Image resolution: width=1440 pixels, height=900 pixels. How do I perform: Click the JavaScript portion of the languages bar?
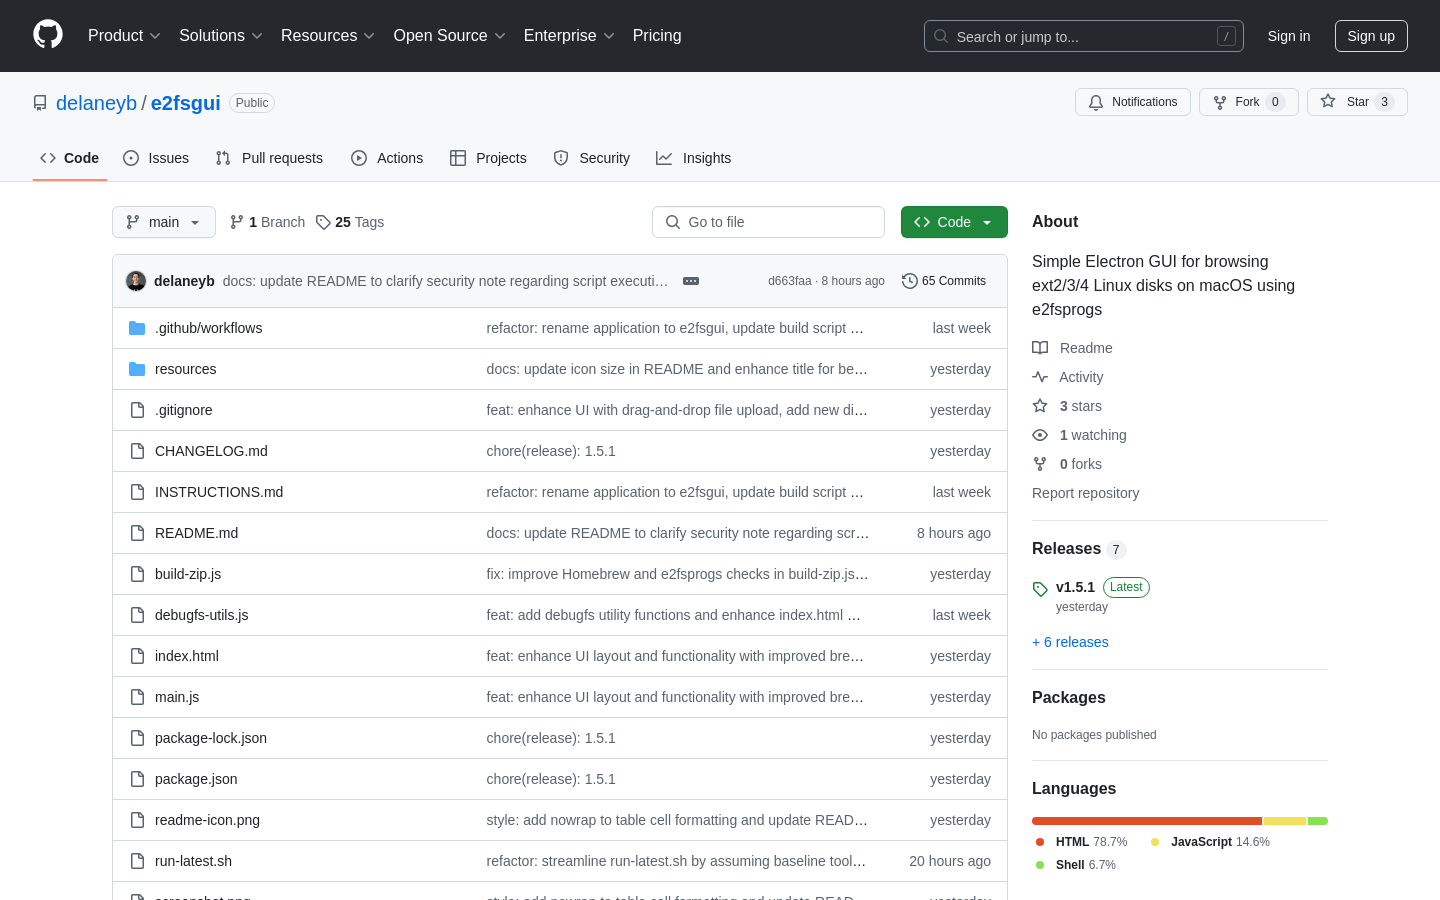click(1285, 821)
